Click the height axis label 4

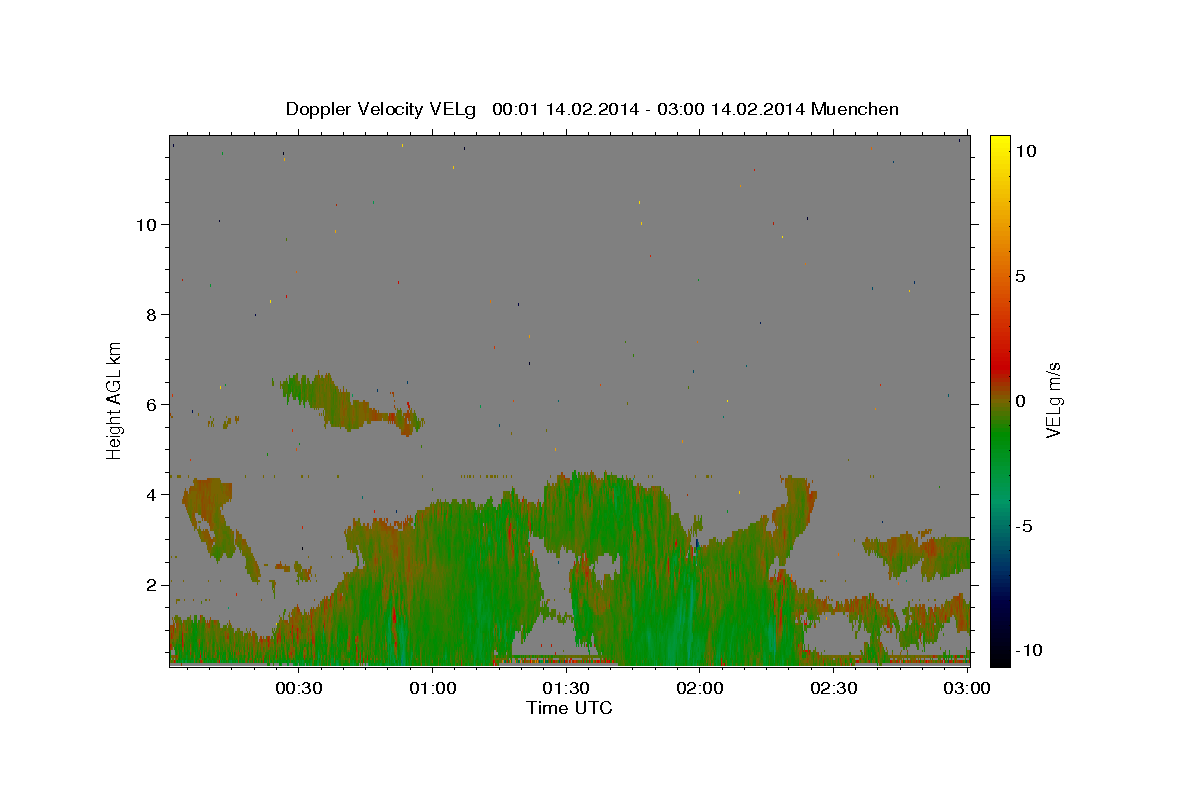coord(151,495)
